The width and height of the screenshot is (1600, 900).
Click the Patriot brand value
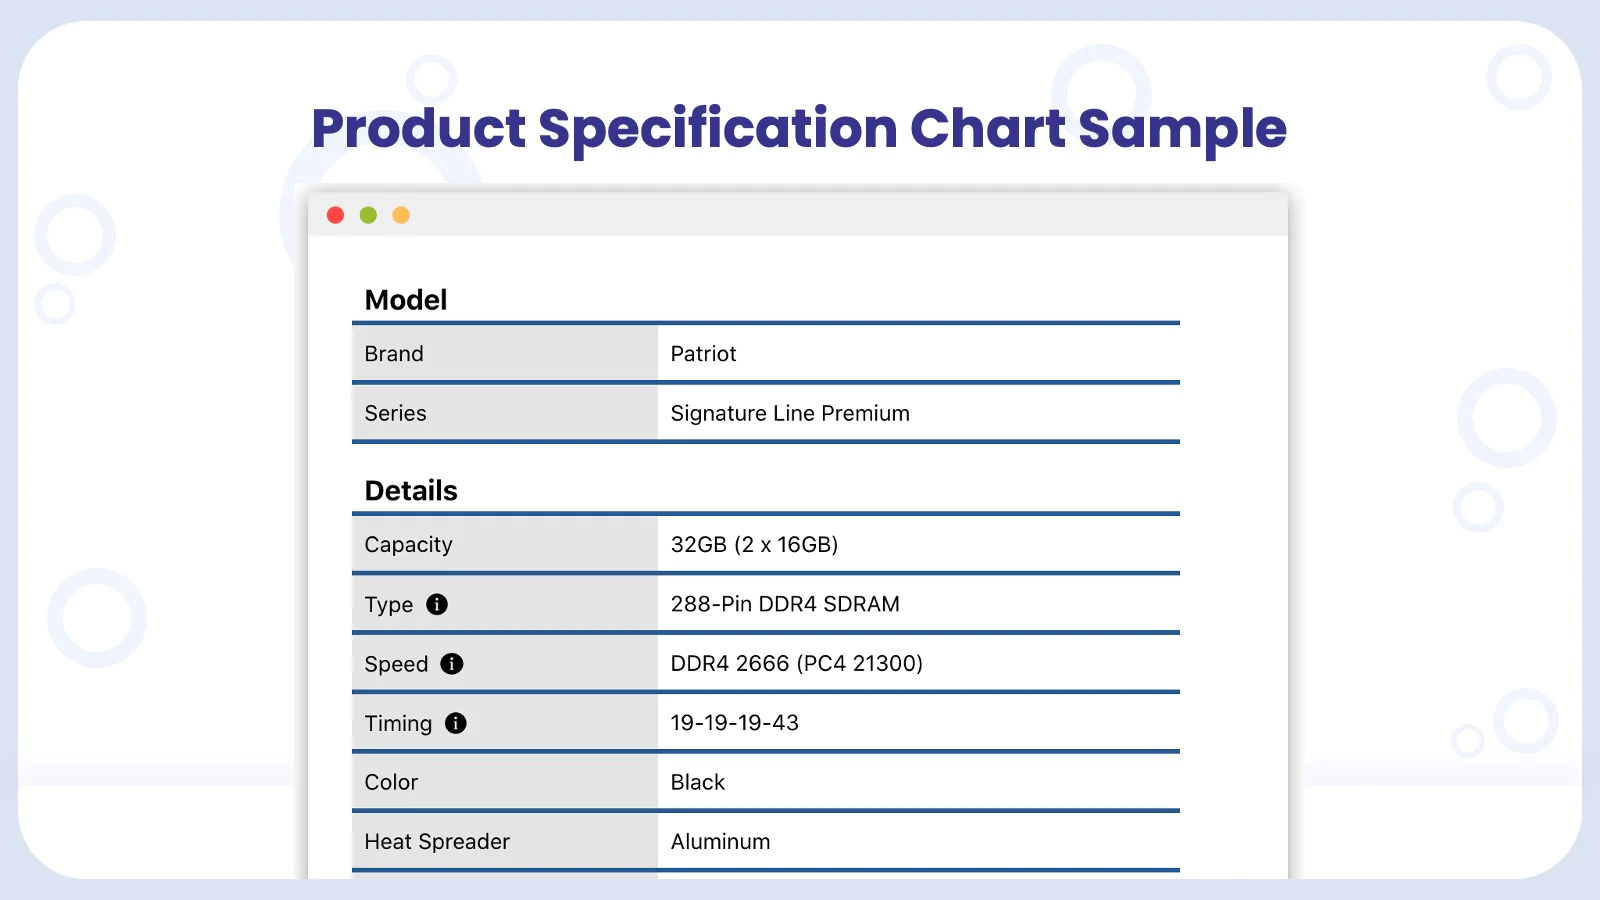click(x=703, y=354)
